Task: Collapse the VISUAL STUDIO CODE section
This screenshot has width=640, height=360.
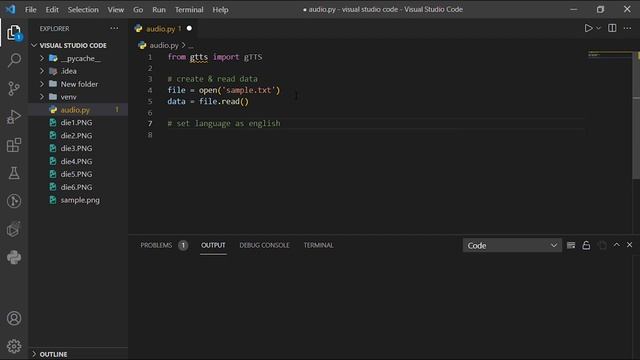Action: tap(73, 45)
